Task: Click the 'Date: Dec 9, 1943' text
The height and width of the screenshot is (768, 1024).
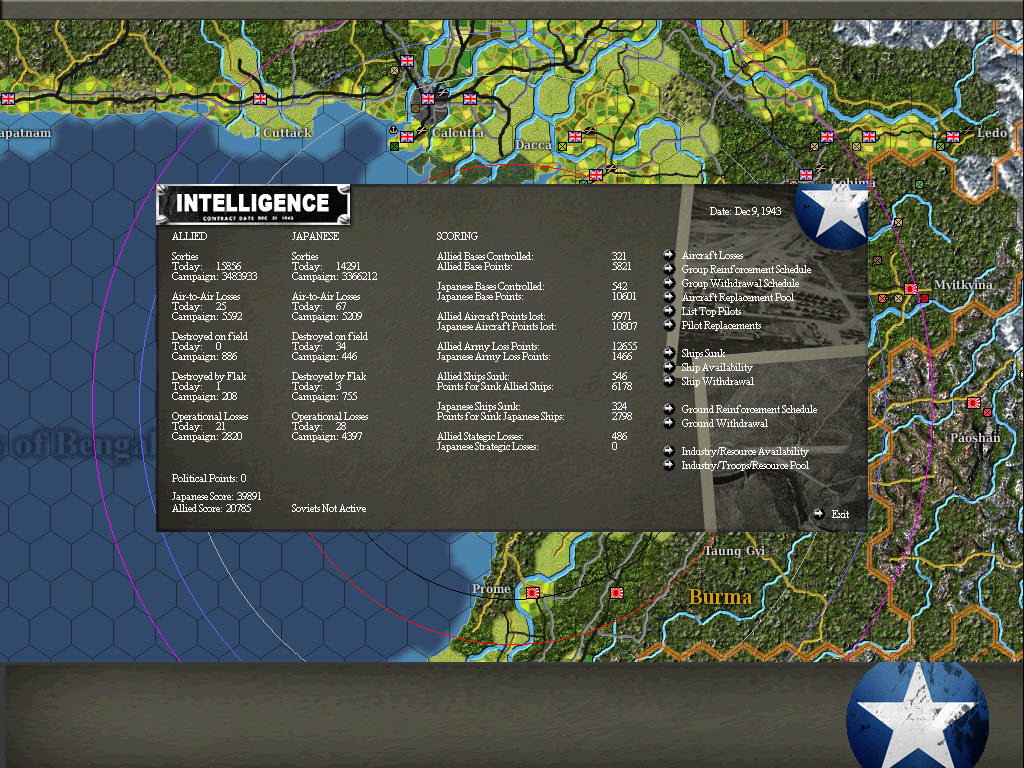Action: (x=745, y=211)
